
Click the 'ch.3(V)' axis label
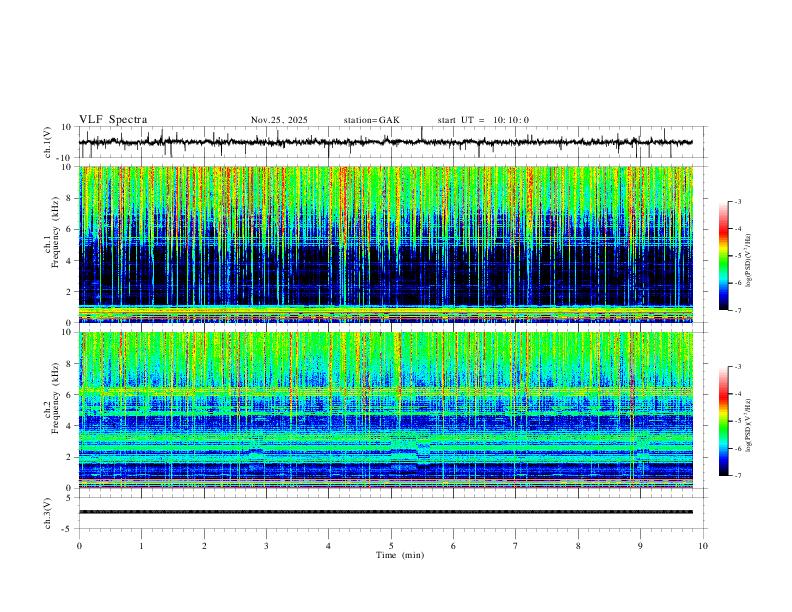(48, 514)
